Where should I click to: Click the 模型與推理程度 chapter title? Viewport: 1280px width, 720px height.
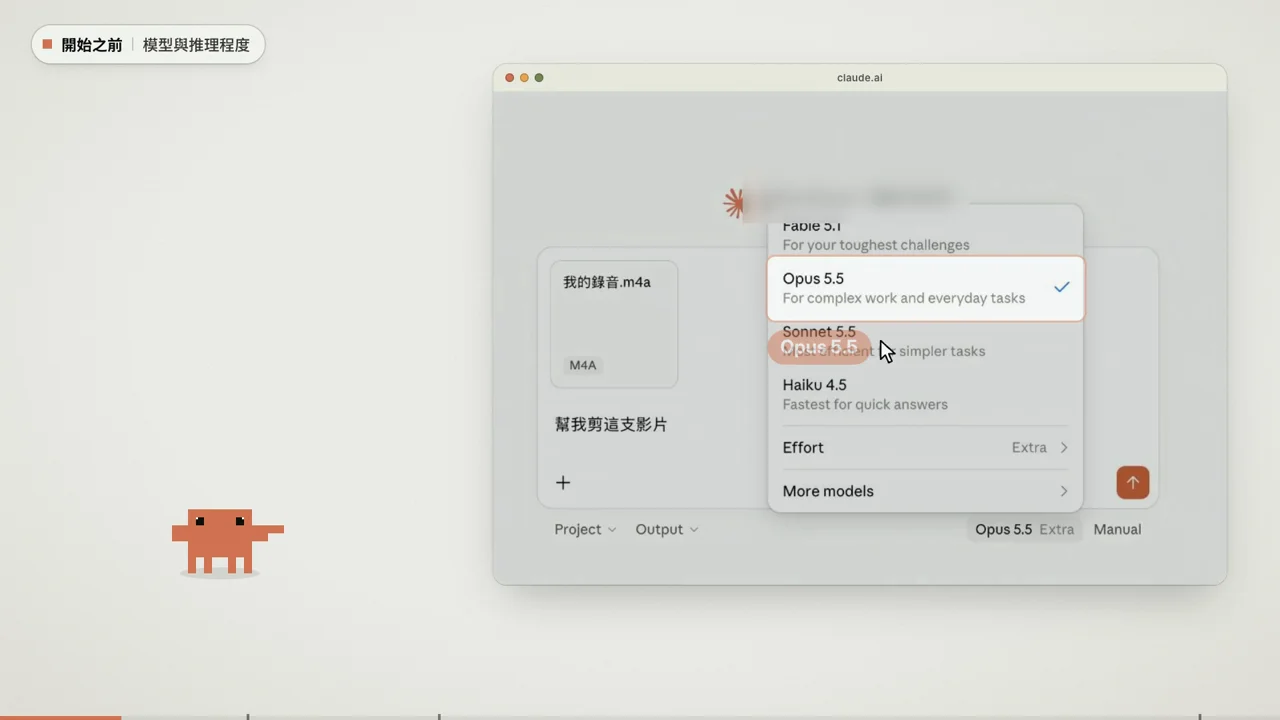pyautogui.click(x=196, y=45)
